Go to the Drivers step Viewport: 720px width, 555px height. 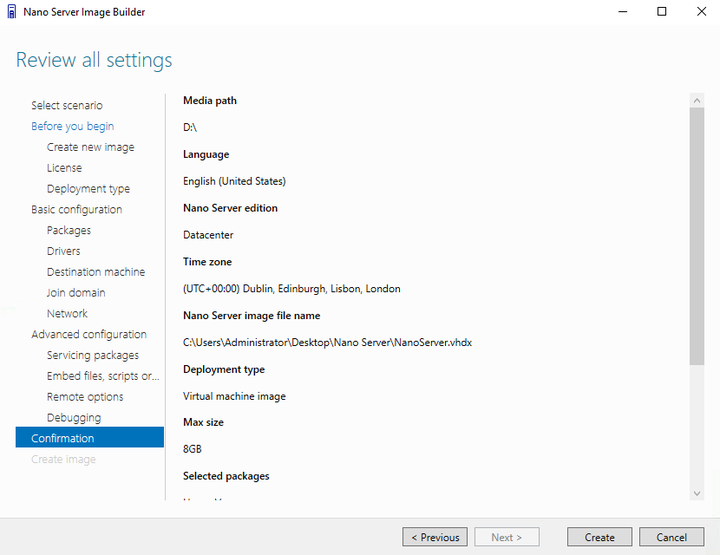pyautogui.click(x=63, y=251)
